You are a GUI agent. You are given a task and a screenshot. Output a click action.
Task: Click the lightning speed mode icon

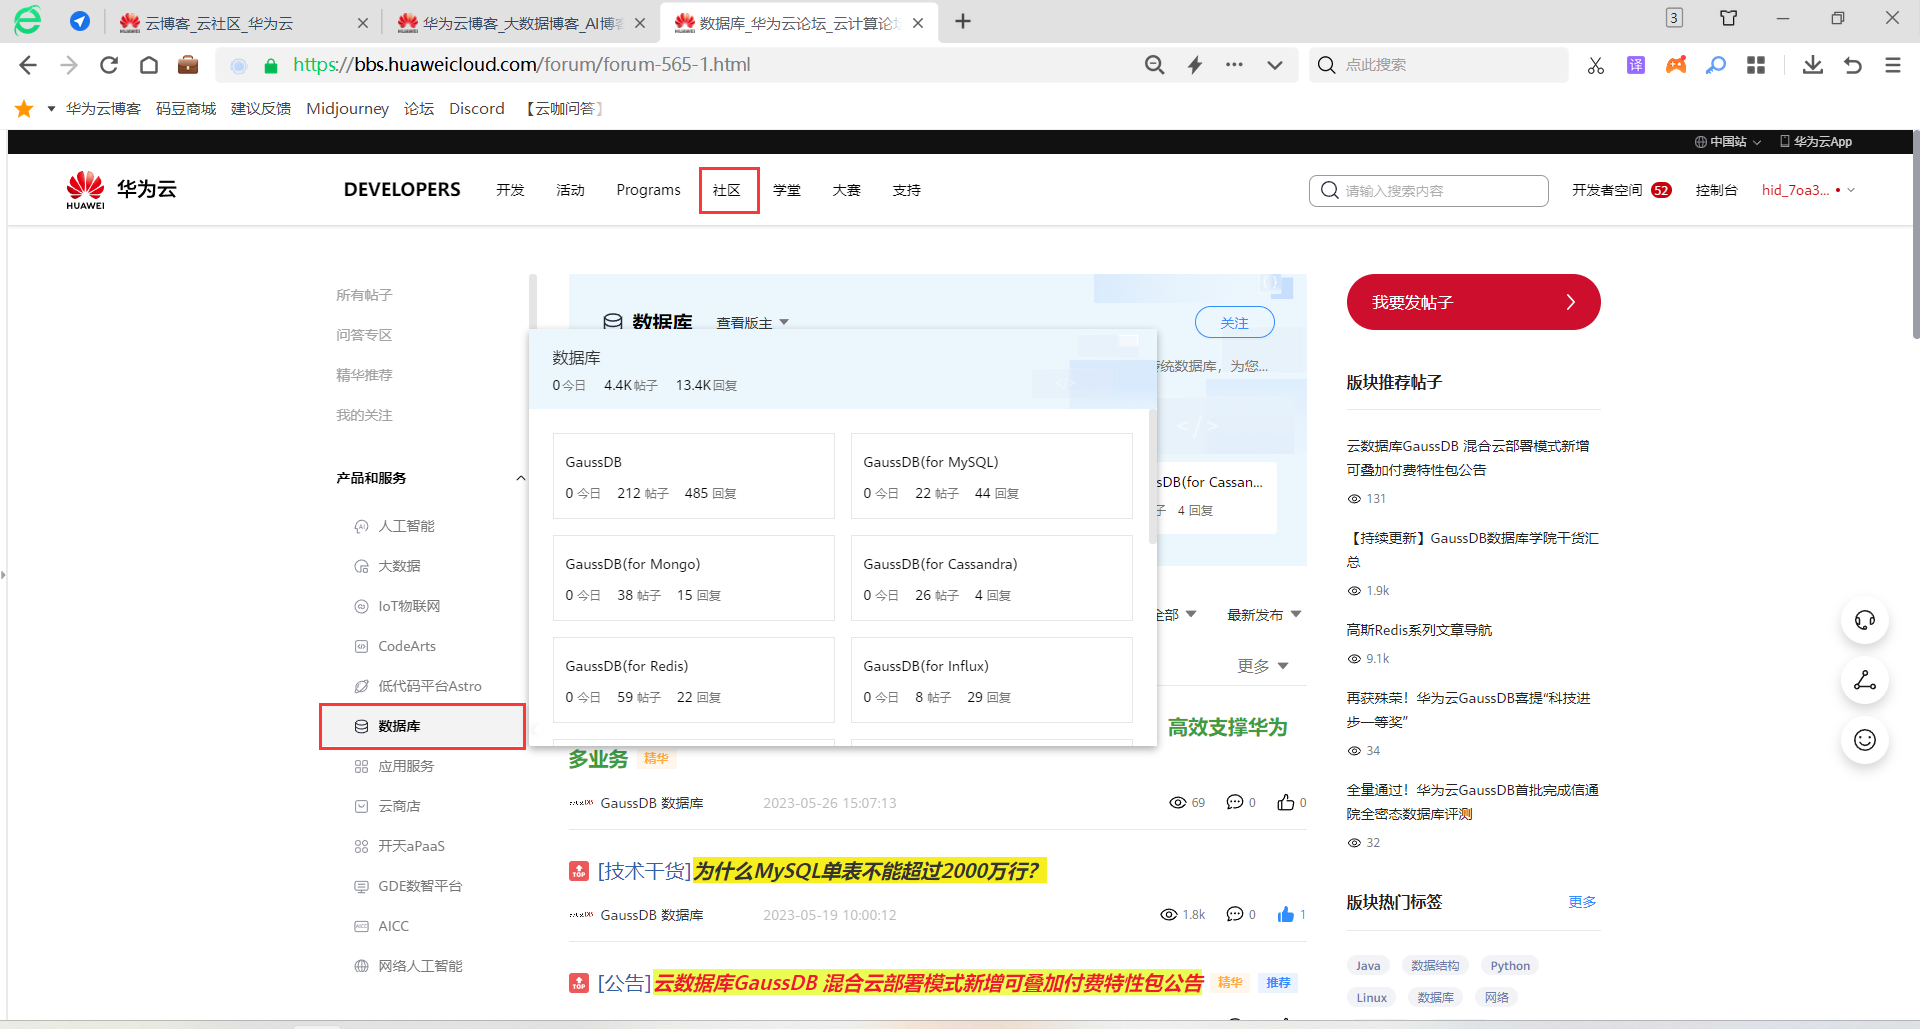pos(1195,65)
